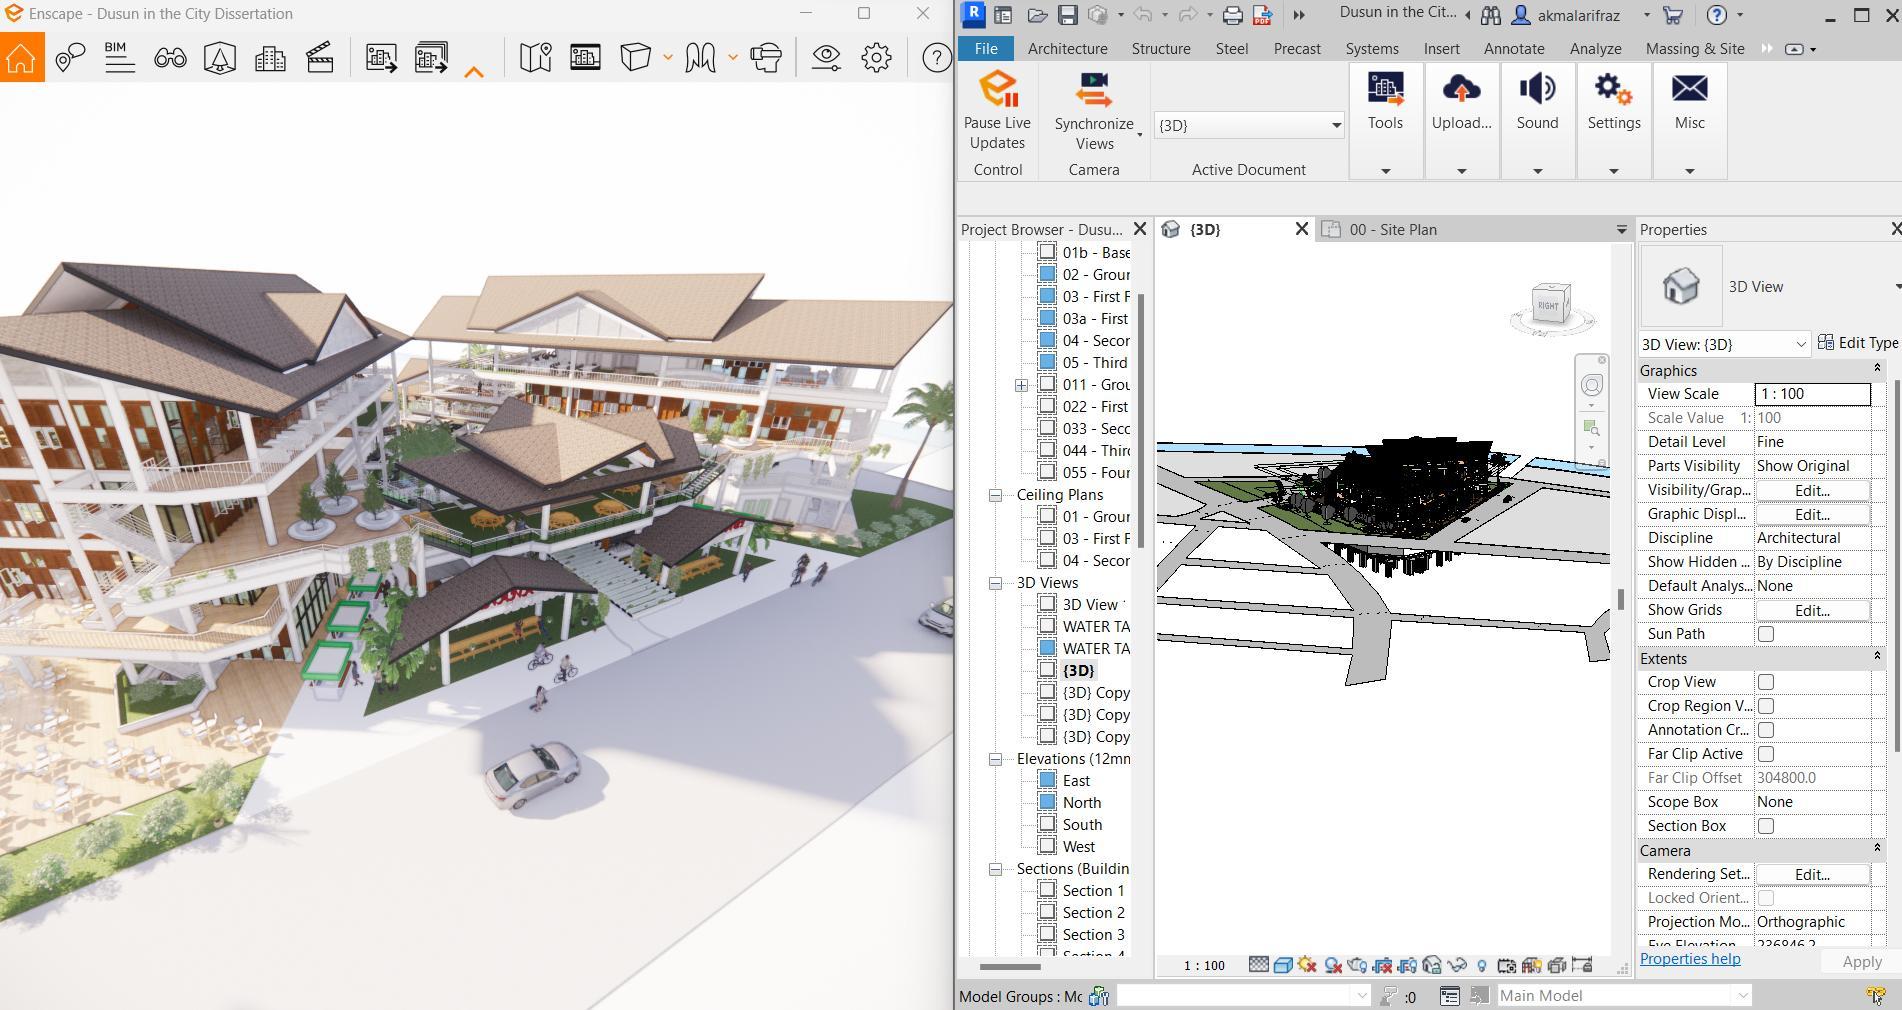Click the Enscape Home icon
Viewport: 1902px width, 1010px height.
[21, 58]
